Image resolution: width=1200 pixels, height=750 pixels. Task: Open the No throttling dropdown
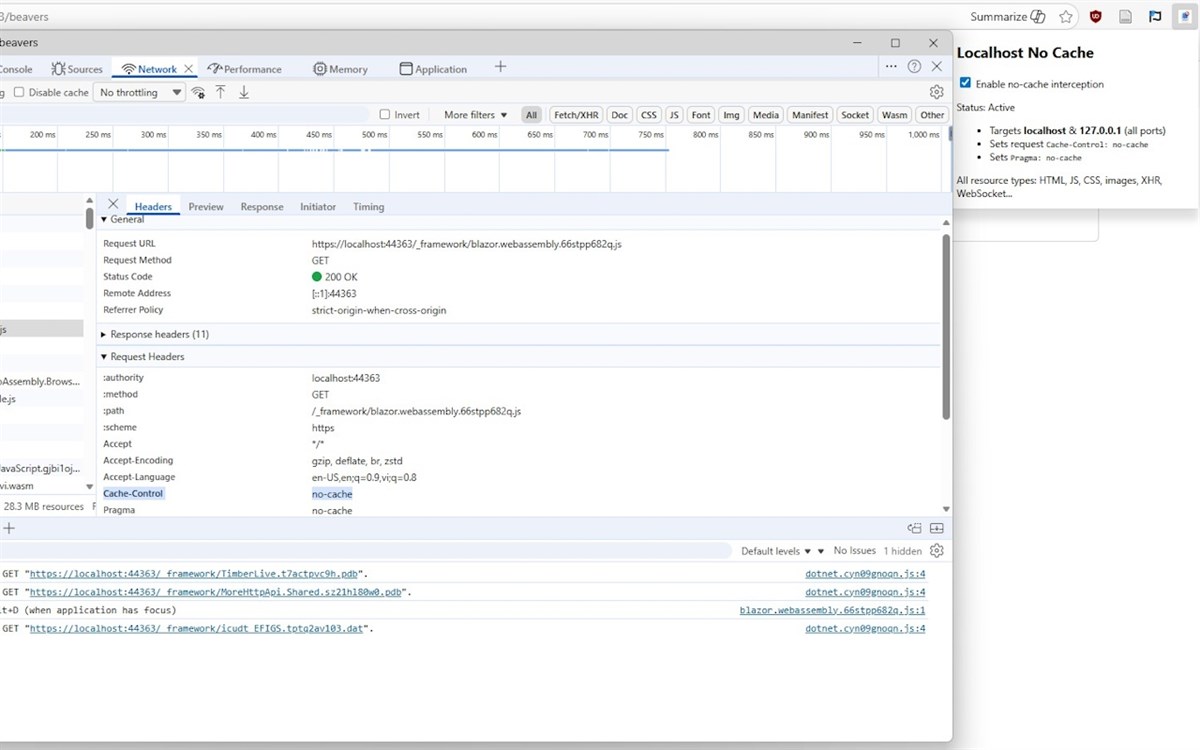point(140,92)
